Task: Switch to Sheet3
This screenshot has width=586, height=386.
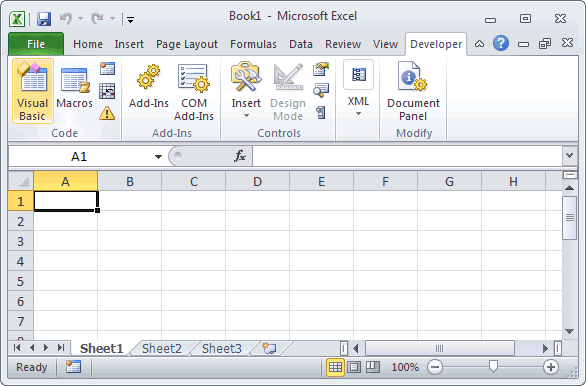Action: [222, 348]
